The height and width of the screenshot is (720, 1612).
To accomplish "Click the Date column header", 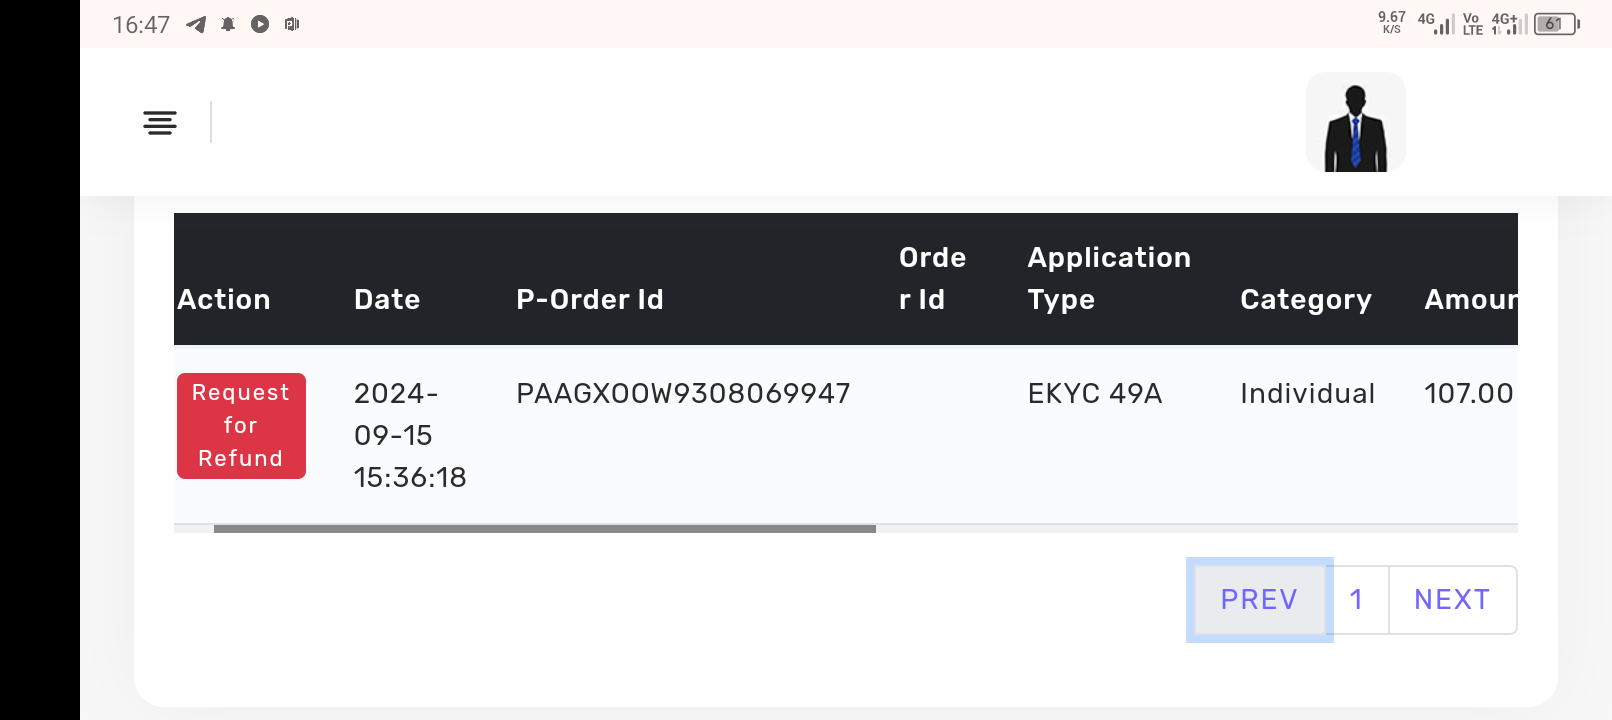I will click(387, 300).
